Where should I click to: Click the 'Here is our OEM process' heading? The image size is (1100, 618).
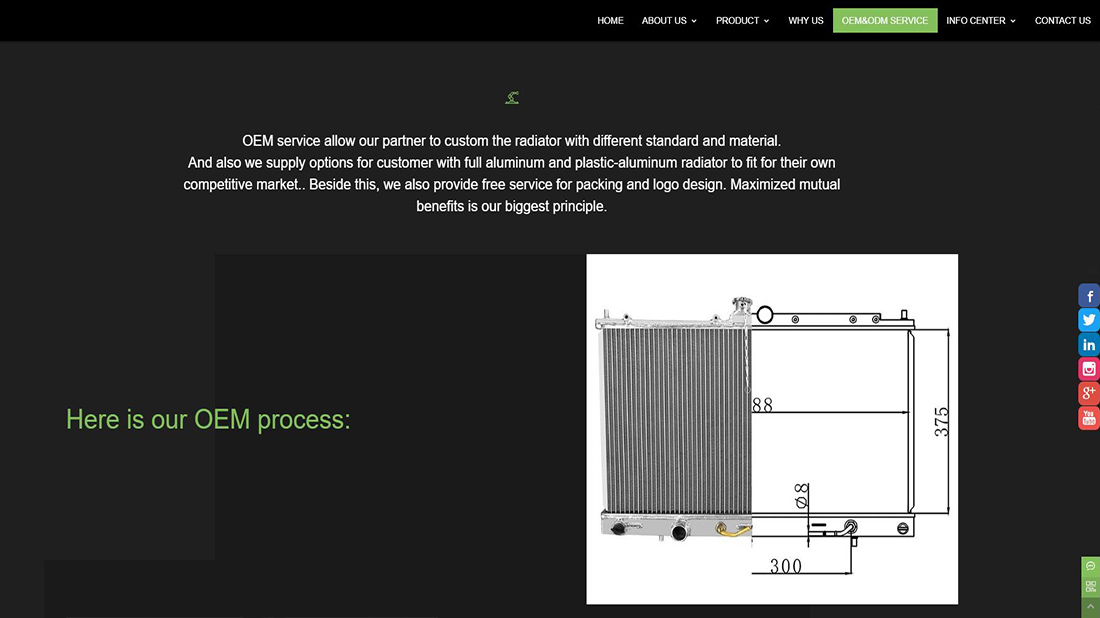(x=208, y=419)
